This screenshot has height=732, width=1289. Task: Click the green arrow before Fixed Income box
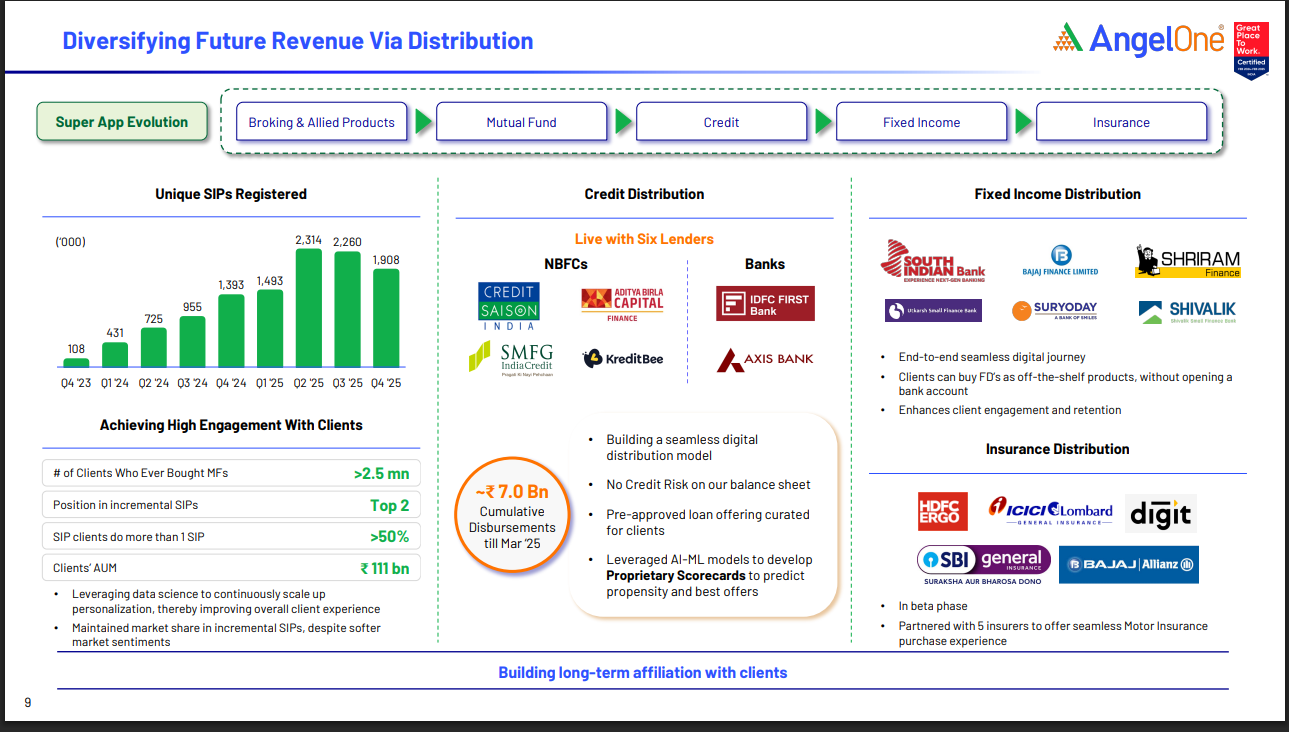823,122
